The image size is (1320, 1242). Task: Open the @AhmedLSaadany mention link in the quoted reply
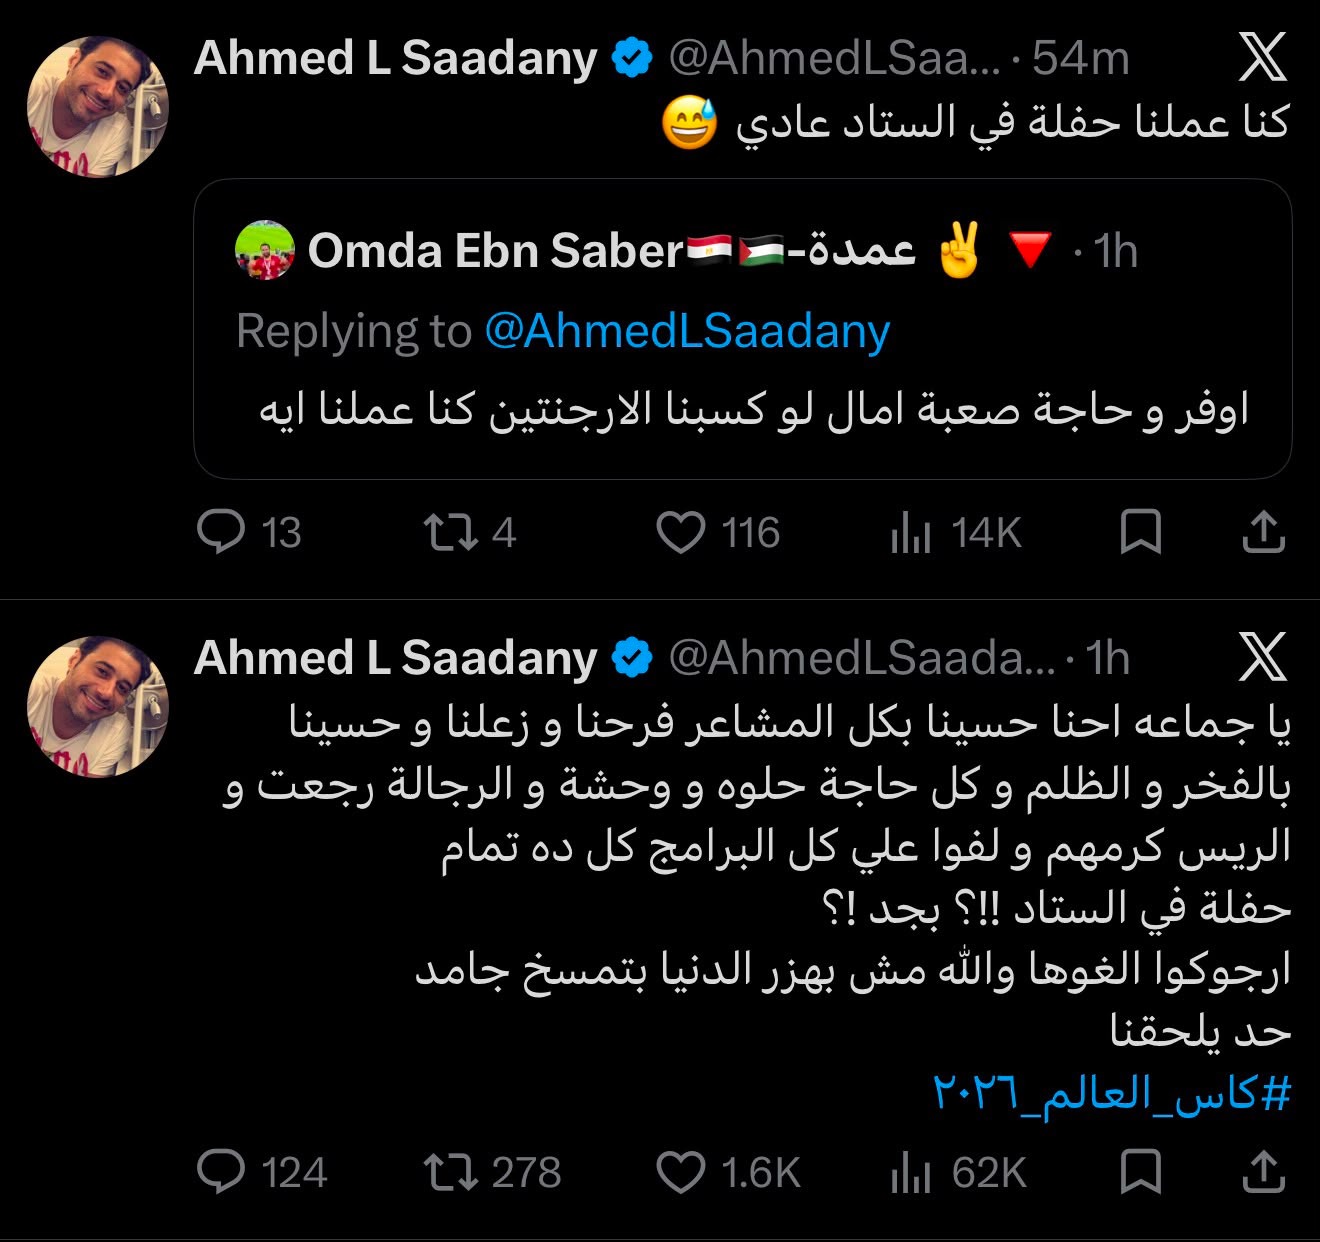(x=687, y=331)
